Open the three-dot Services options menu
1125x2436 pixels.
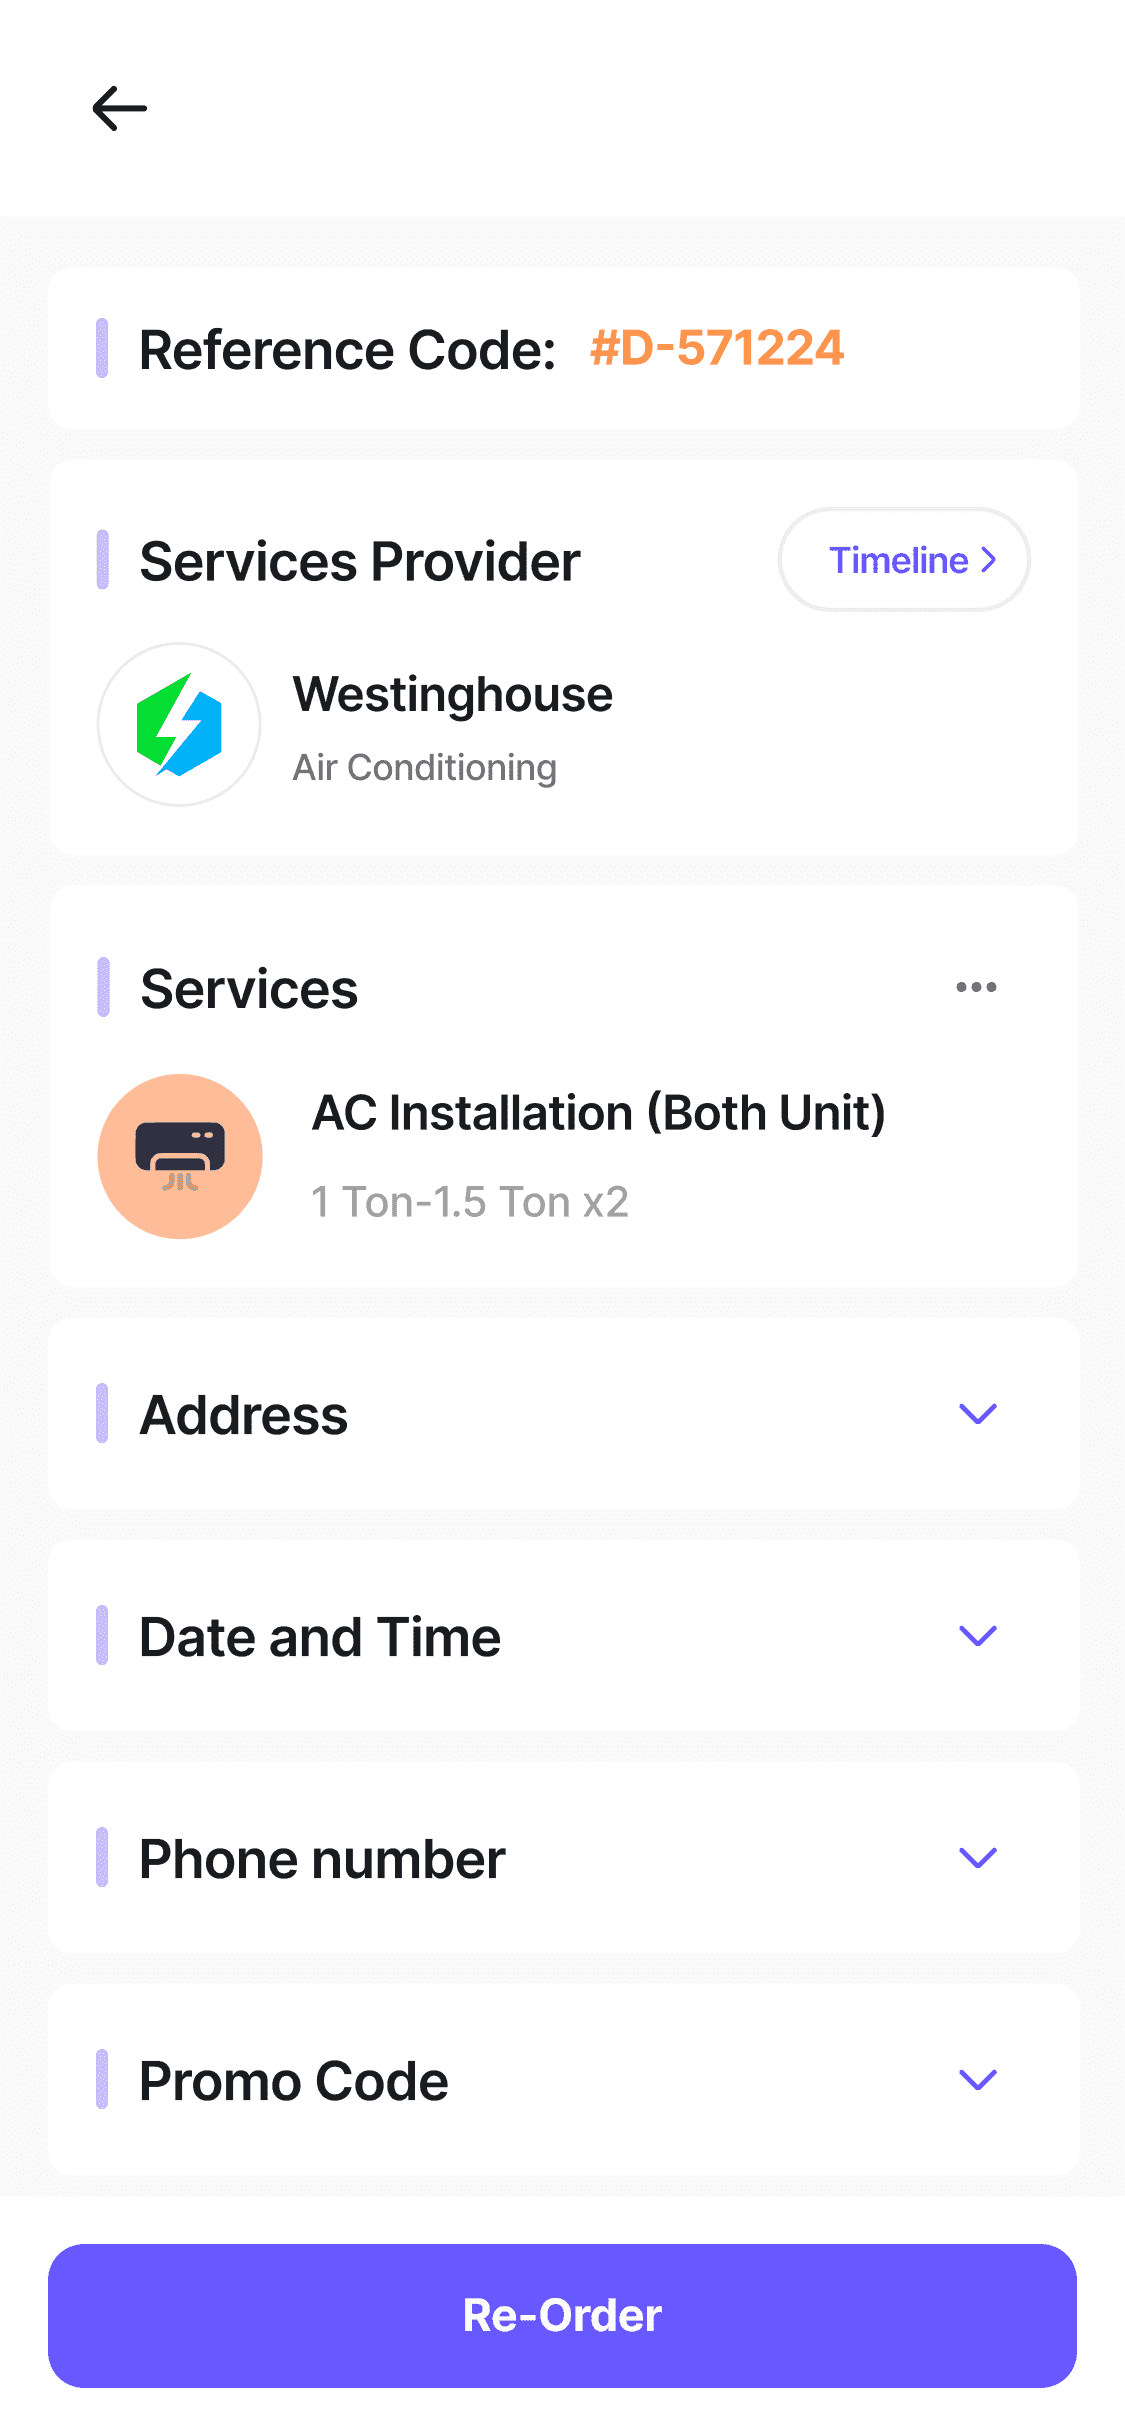(x=976, y=987)
